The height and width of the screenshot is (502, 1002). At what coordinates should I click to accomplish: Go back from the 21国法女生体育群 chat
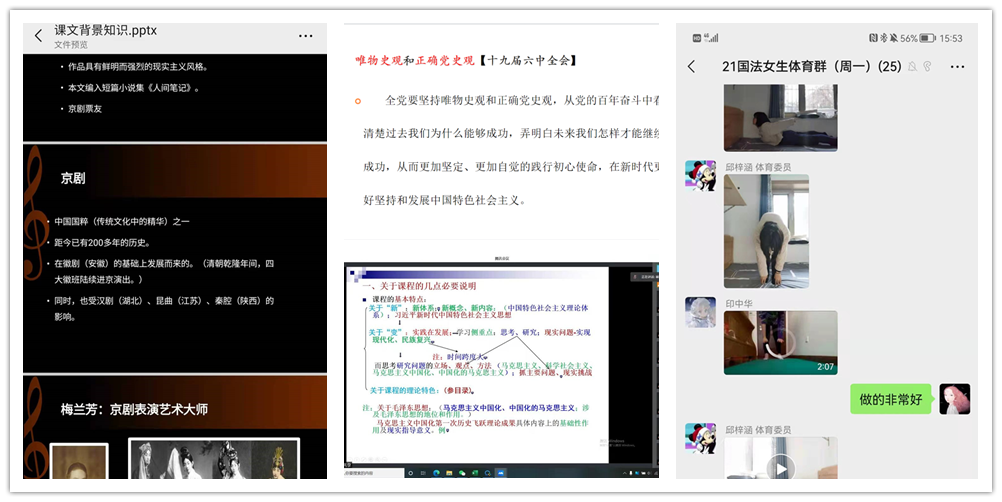point(691,67)
